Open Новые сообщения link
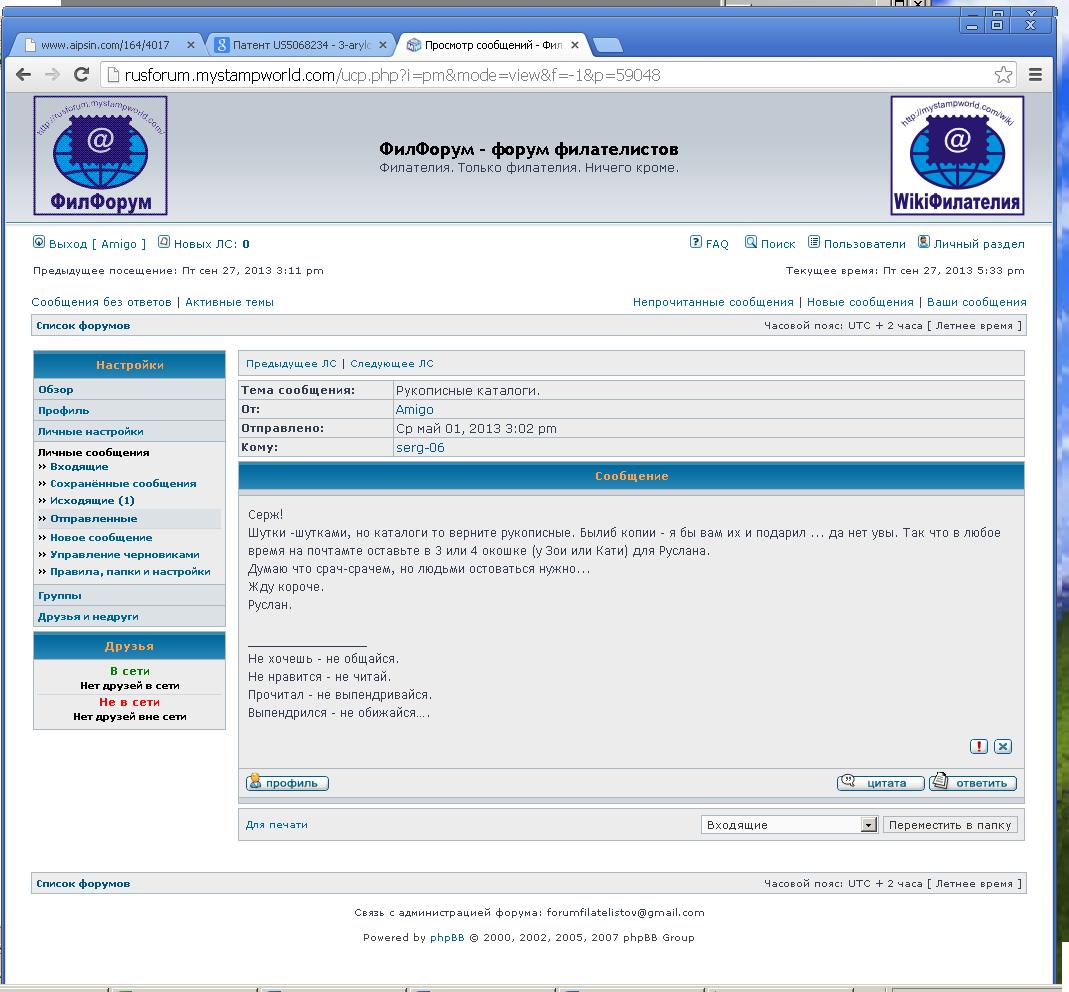 pos(860,302)
